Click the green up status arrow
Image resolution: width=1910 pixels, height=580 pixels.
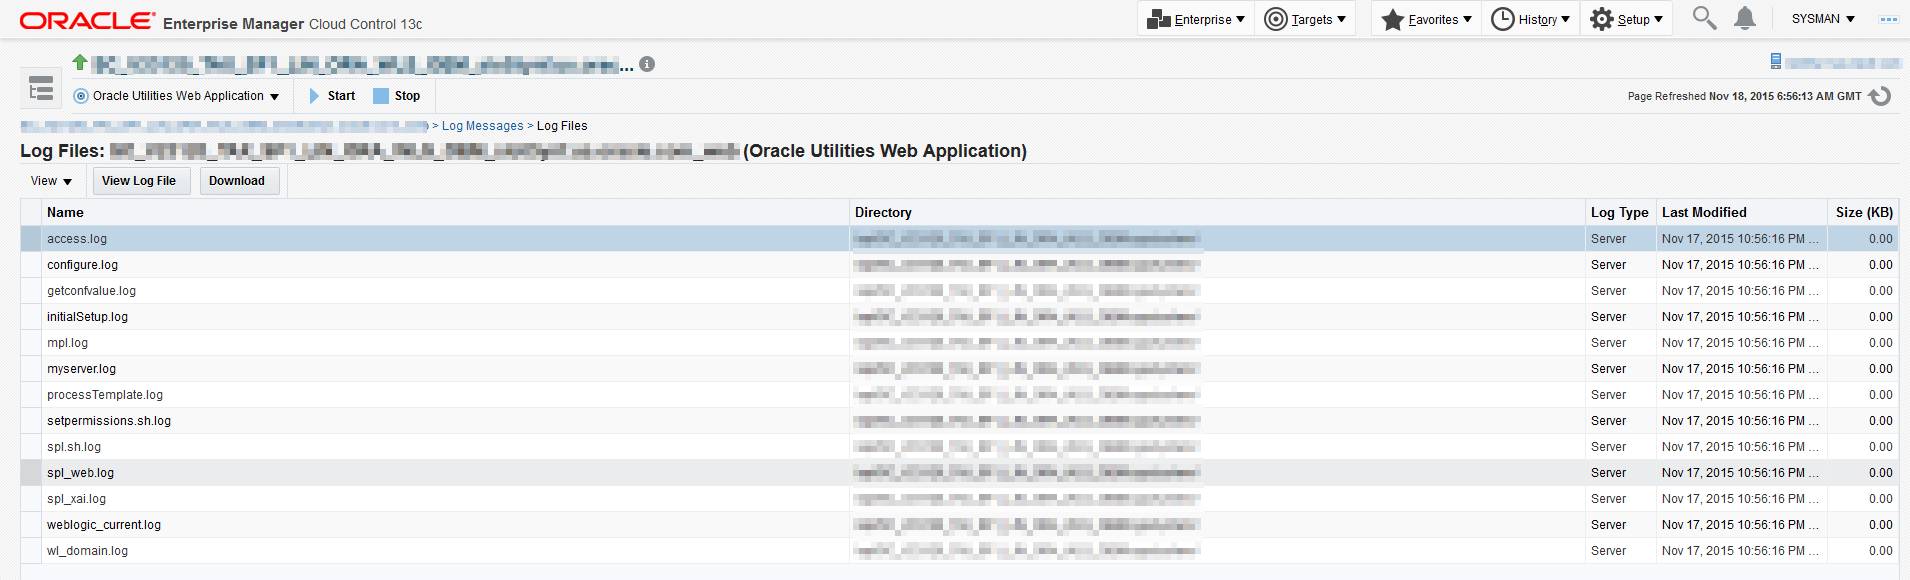click(x=80, y=62)
